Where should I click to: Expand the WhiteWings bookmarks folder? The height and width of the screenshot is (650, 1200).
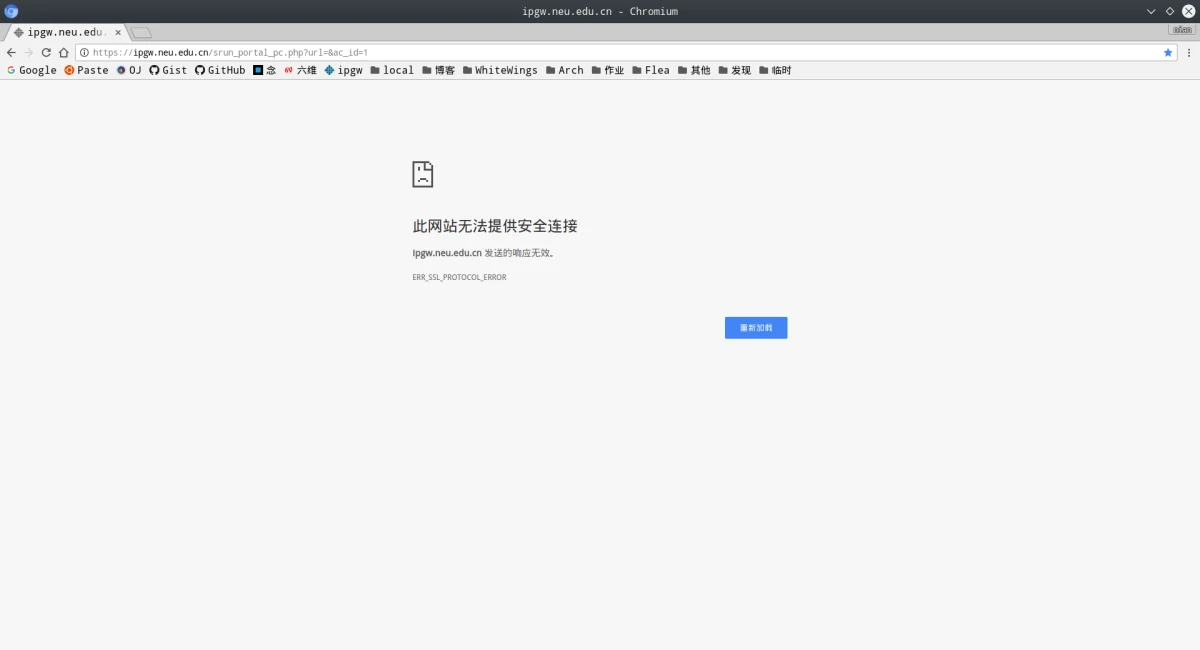pos(499,70)
